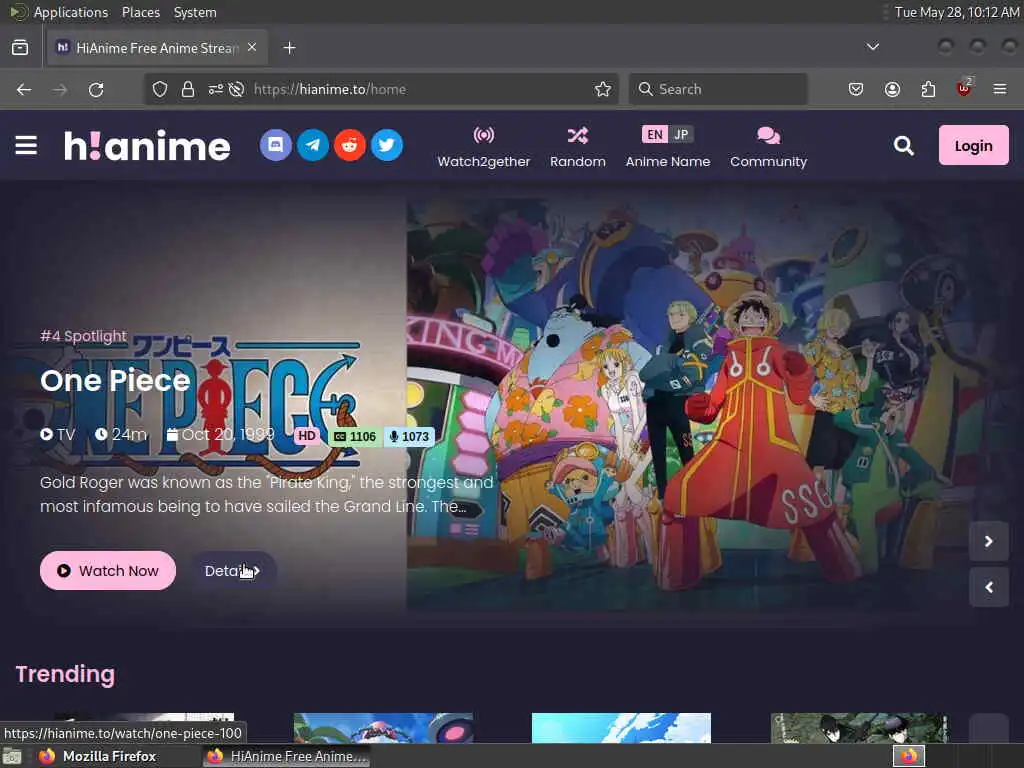
Task: Go to previous spotlight slide arrow
Action: click(989, 587)
